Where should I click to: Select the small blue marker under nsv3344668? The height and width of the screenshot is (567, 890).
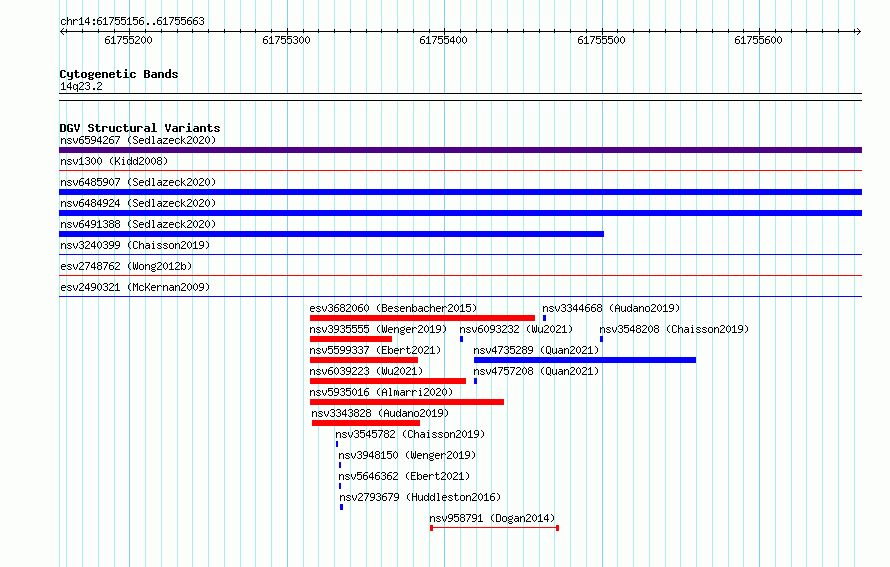point(544,318)
